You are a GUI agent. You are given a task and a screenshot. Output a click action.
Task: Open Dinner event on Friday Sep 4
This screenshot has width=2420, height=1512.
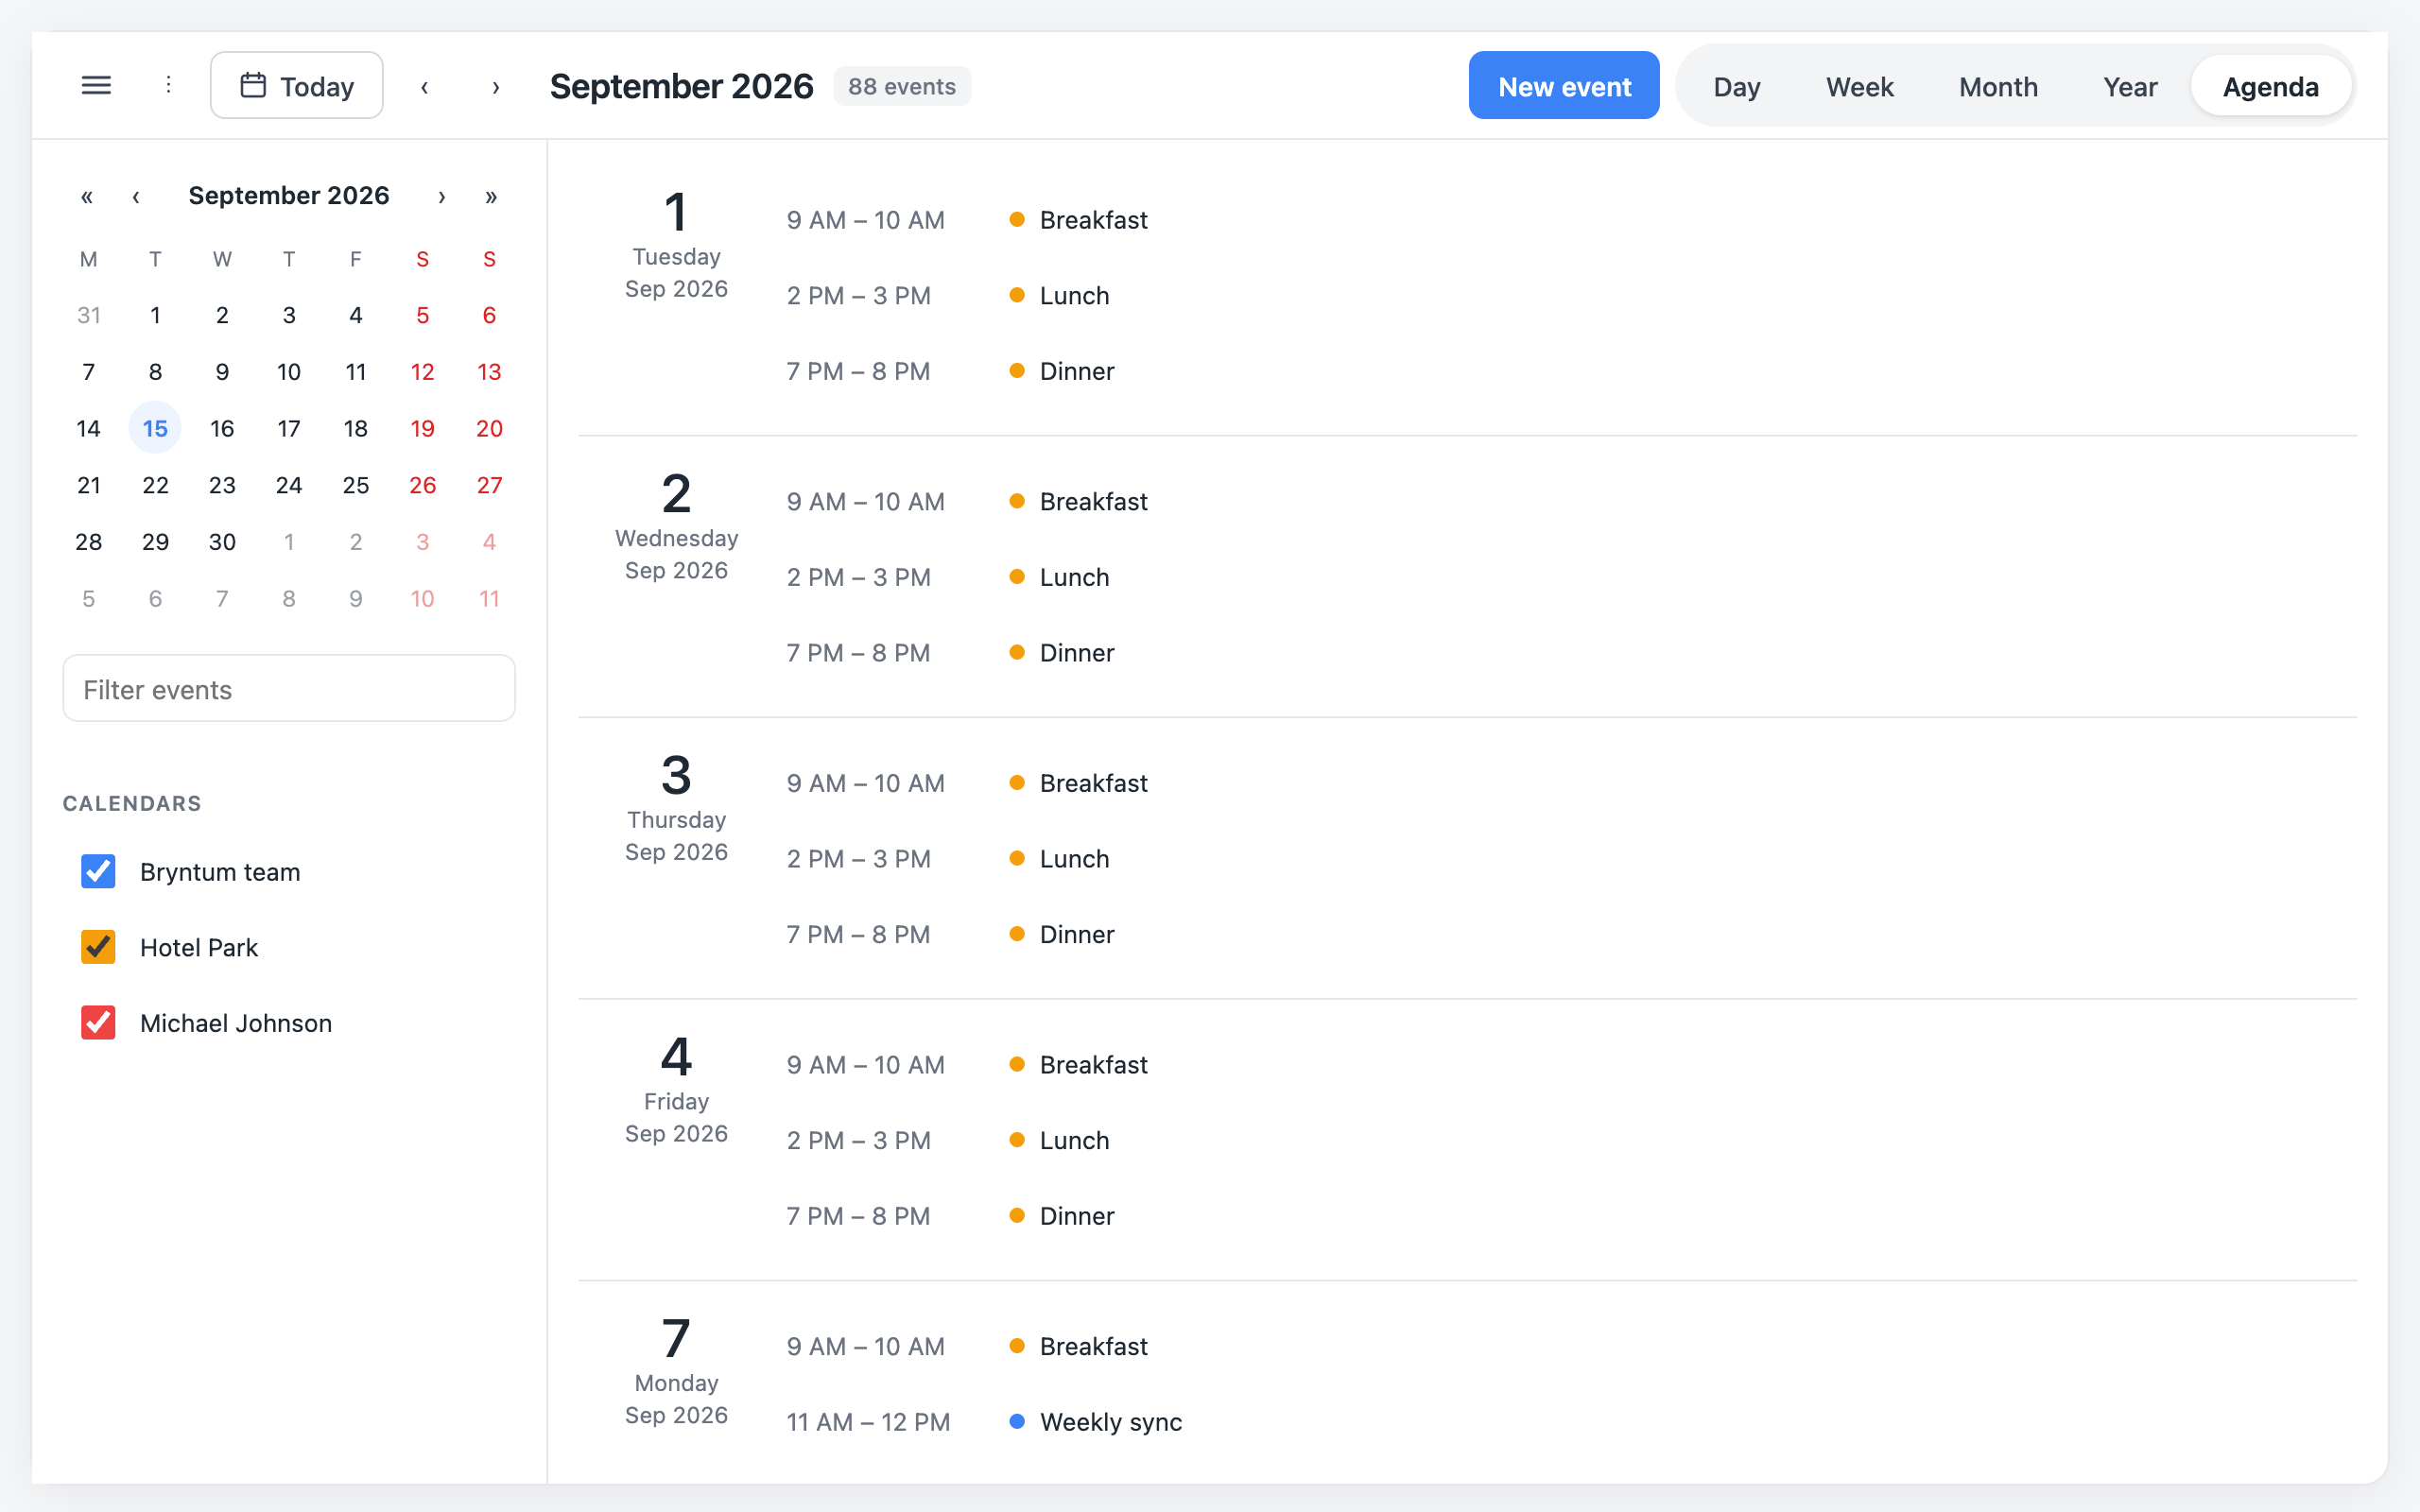pyautogui.click(x=1076, y=1216)
